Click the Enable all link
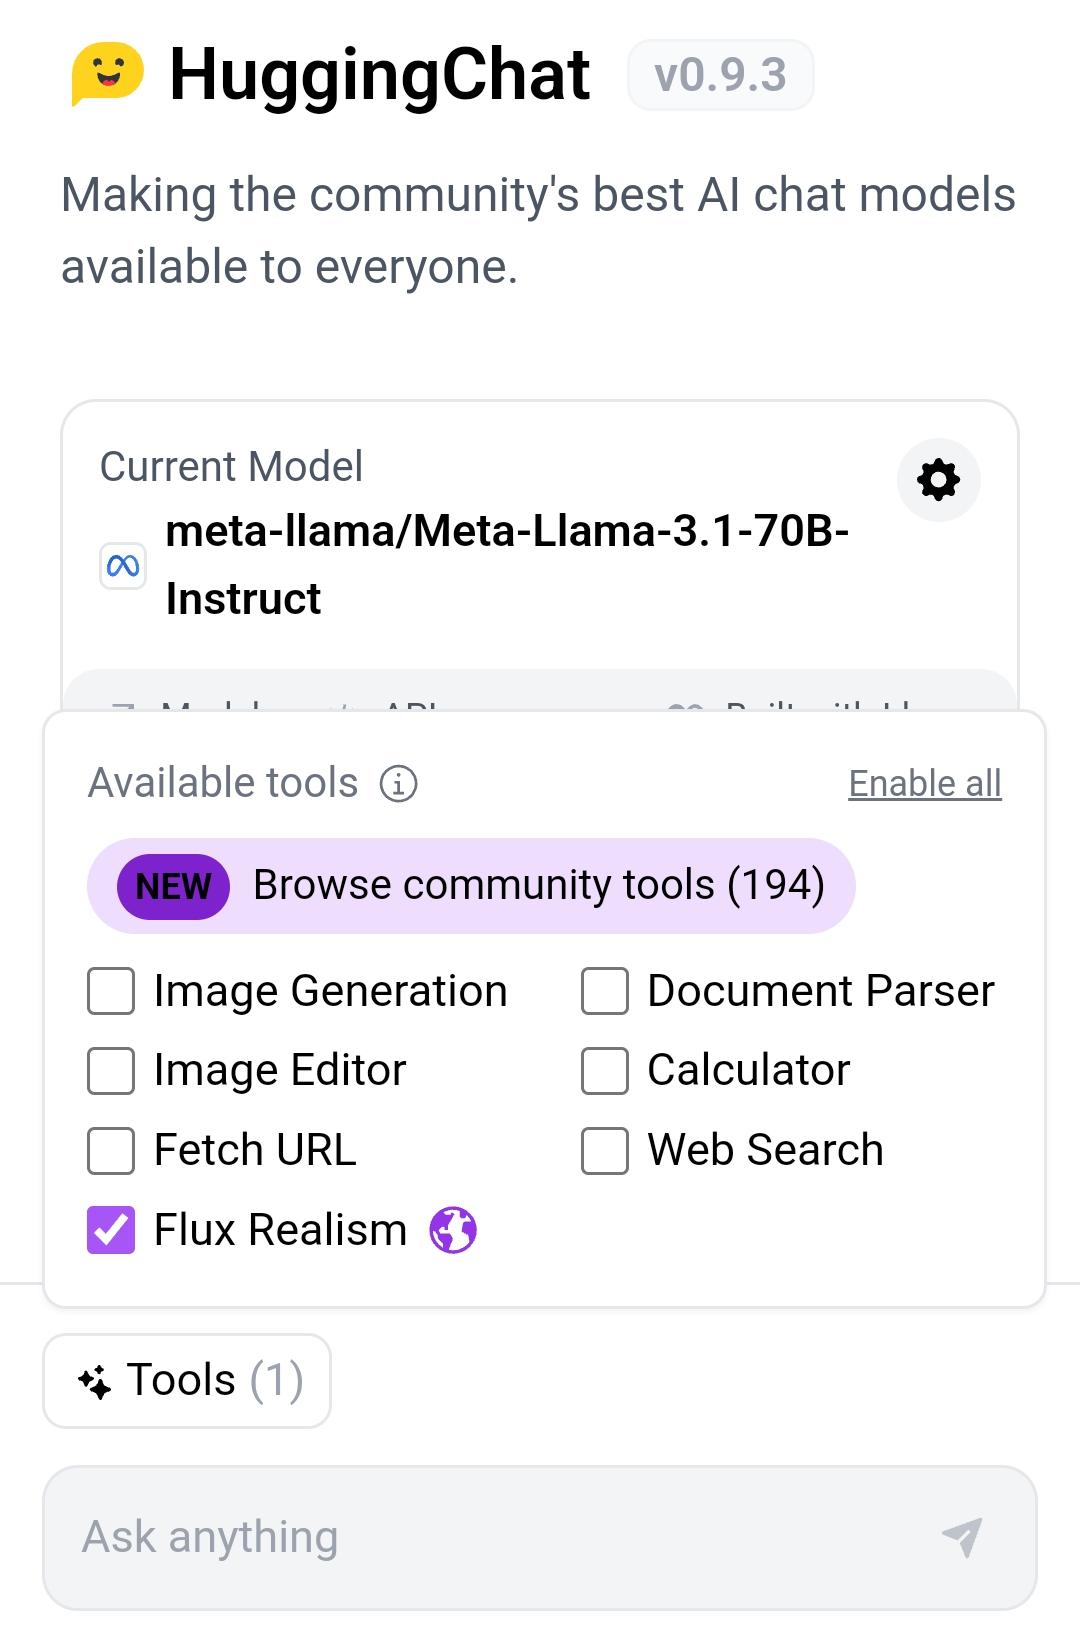1080x1636 pixels. (925, 783)
